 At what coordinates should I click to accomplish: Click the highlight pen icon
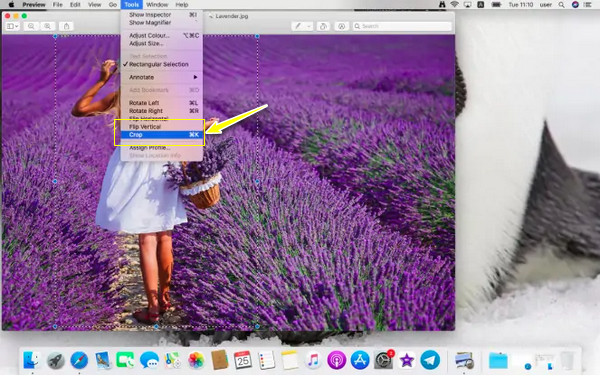(x=298, y=26)
